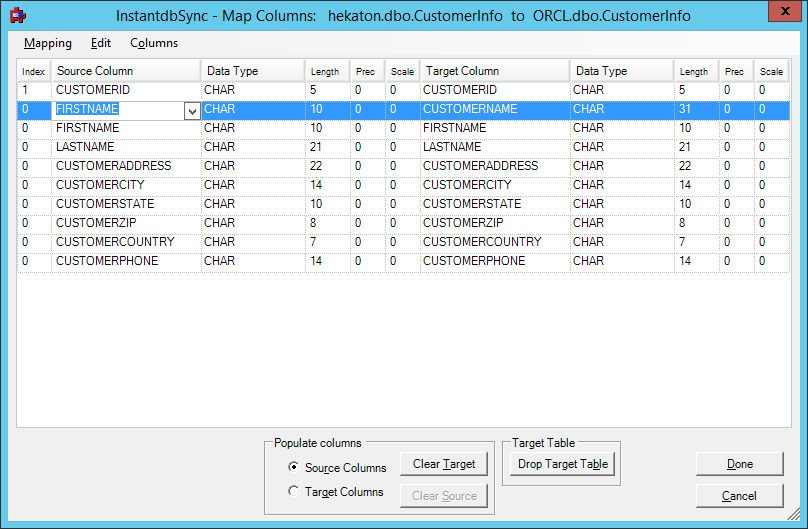Open the Mapping menu
This screenshot has width=808, height=529.
(x=47, y=43)
